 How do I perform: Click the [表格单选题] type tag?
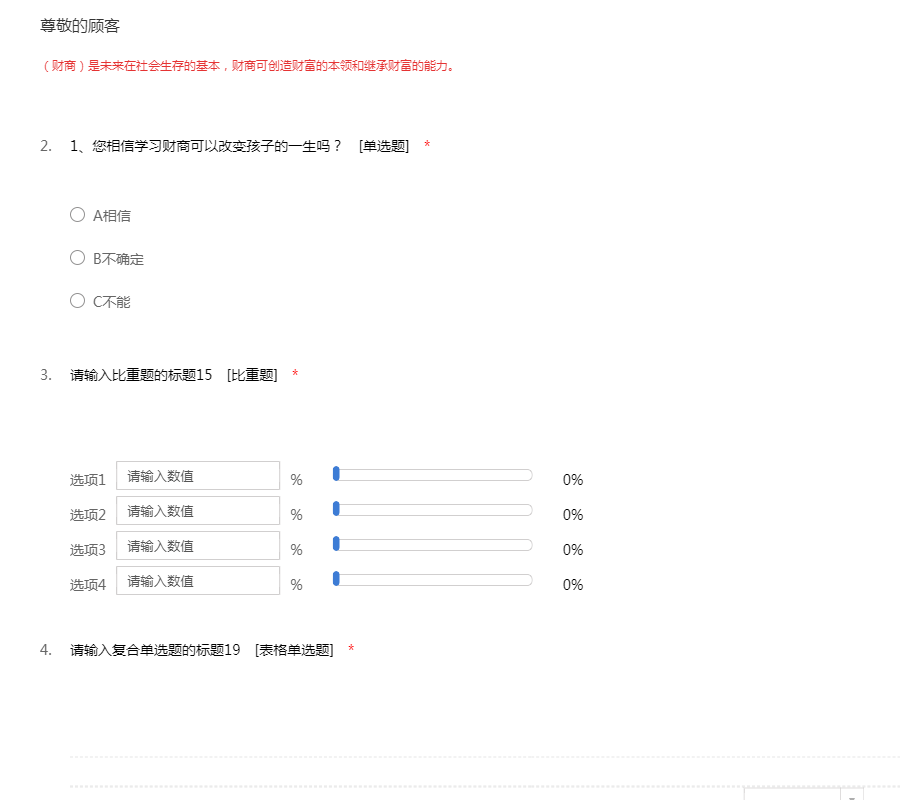pos(294,650)
